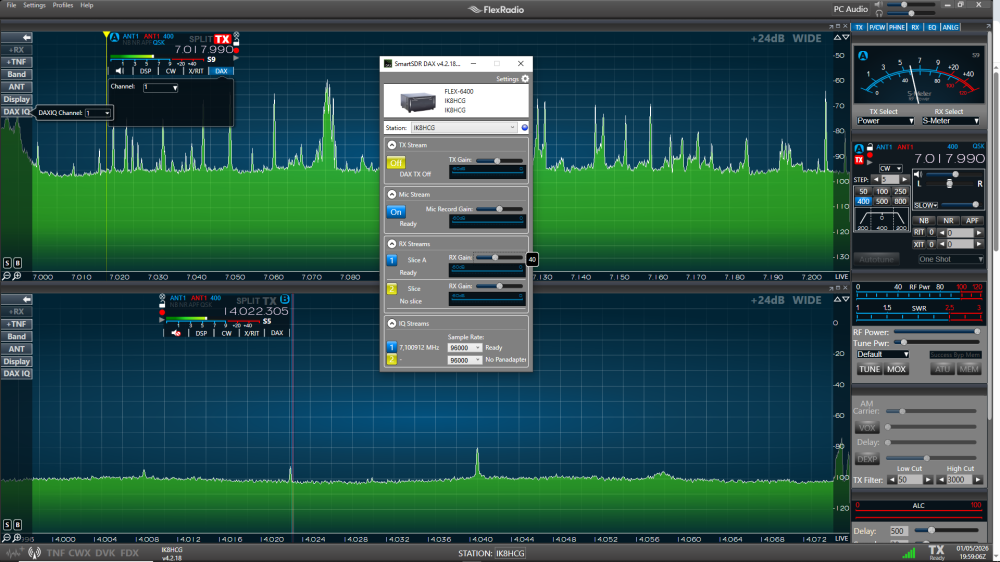Select the 500 filter width preset
Image resolution: width=1000 pixels, height=562 pixels.
[x=881, y=201]
